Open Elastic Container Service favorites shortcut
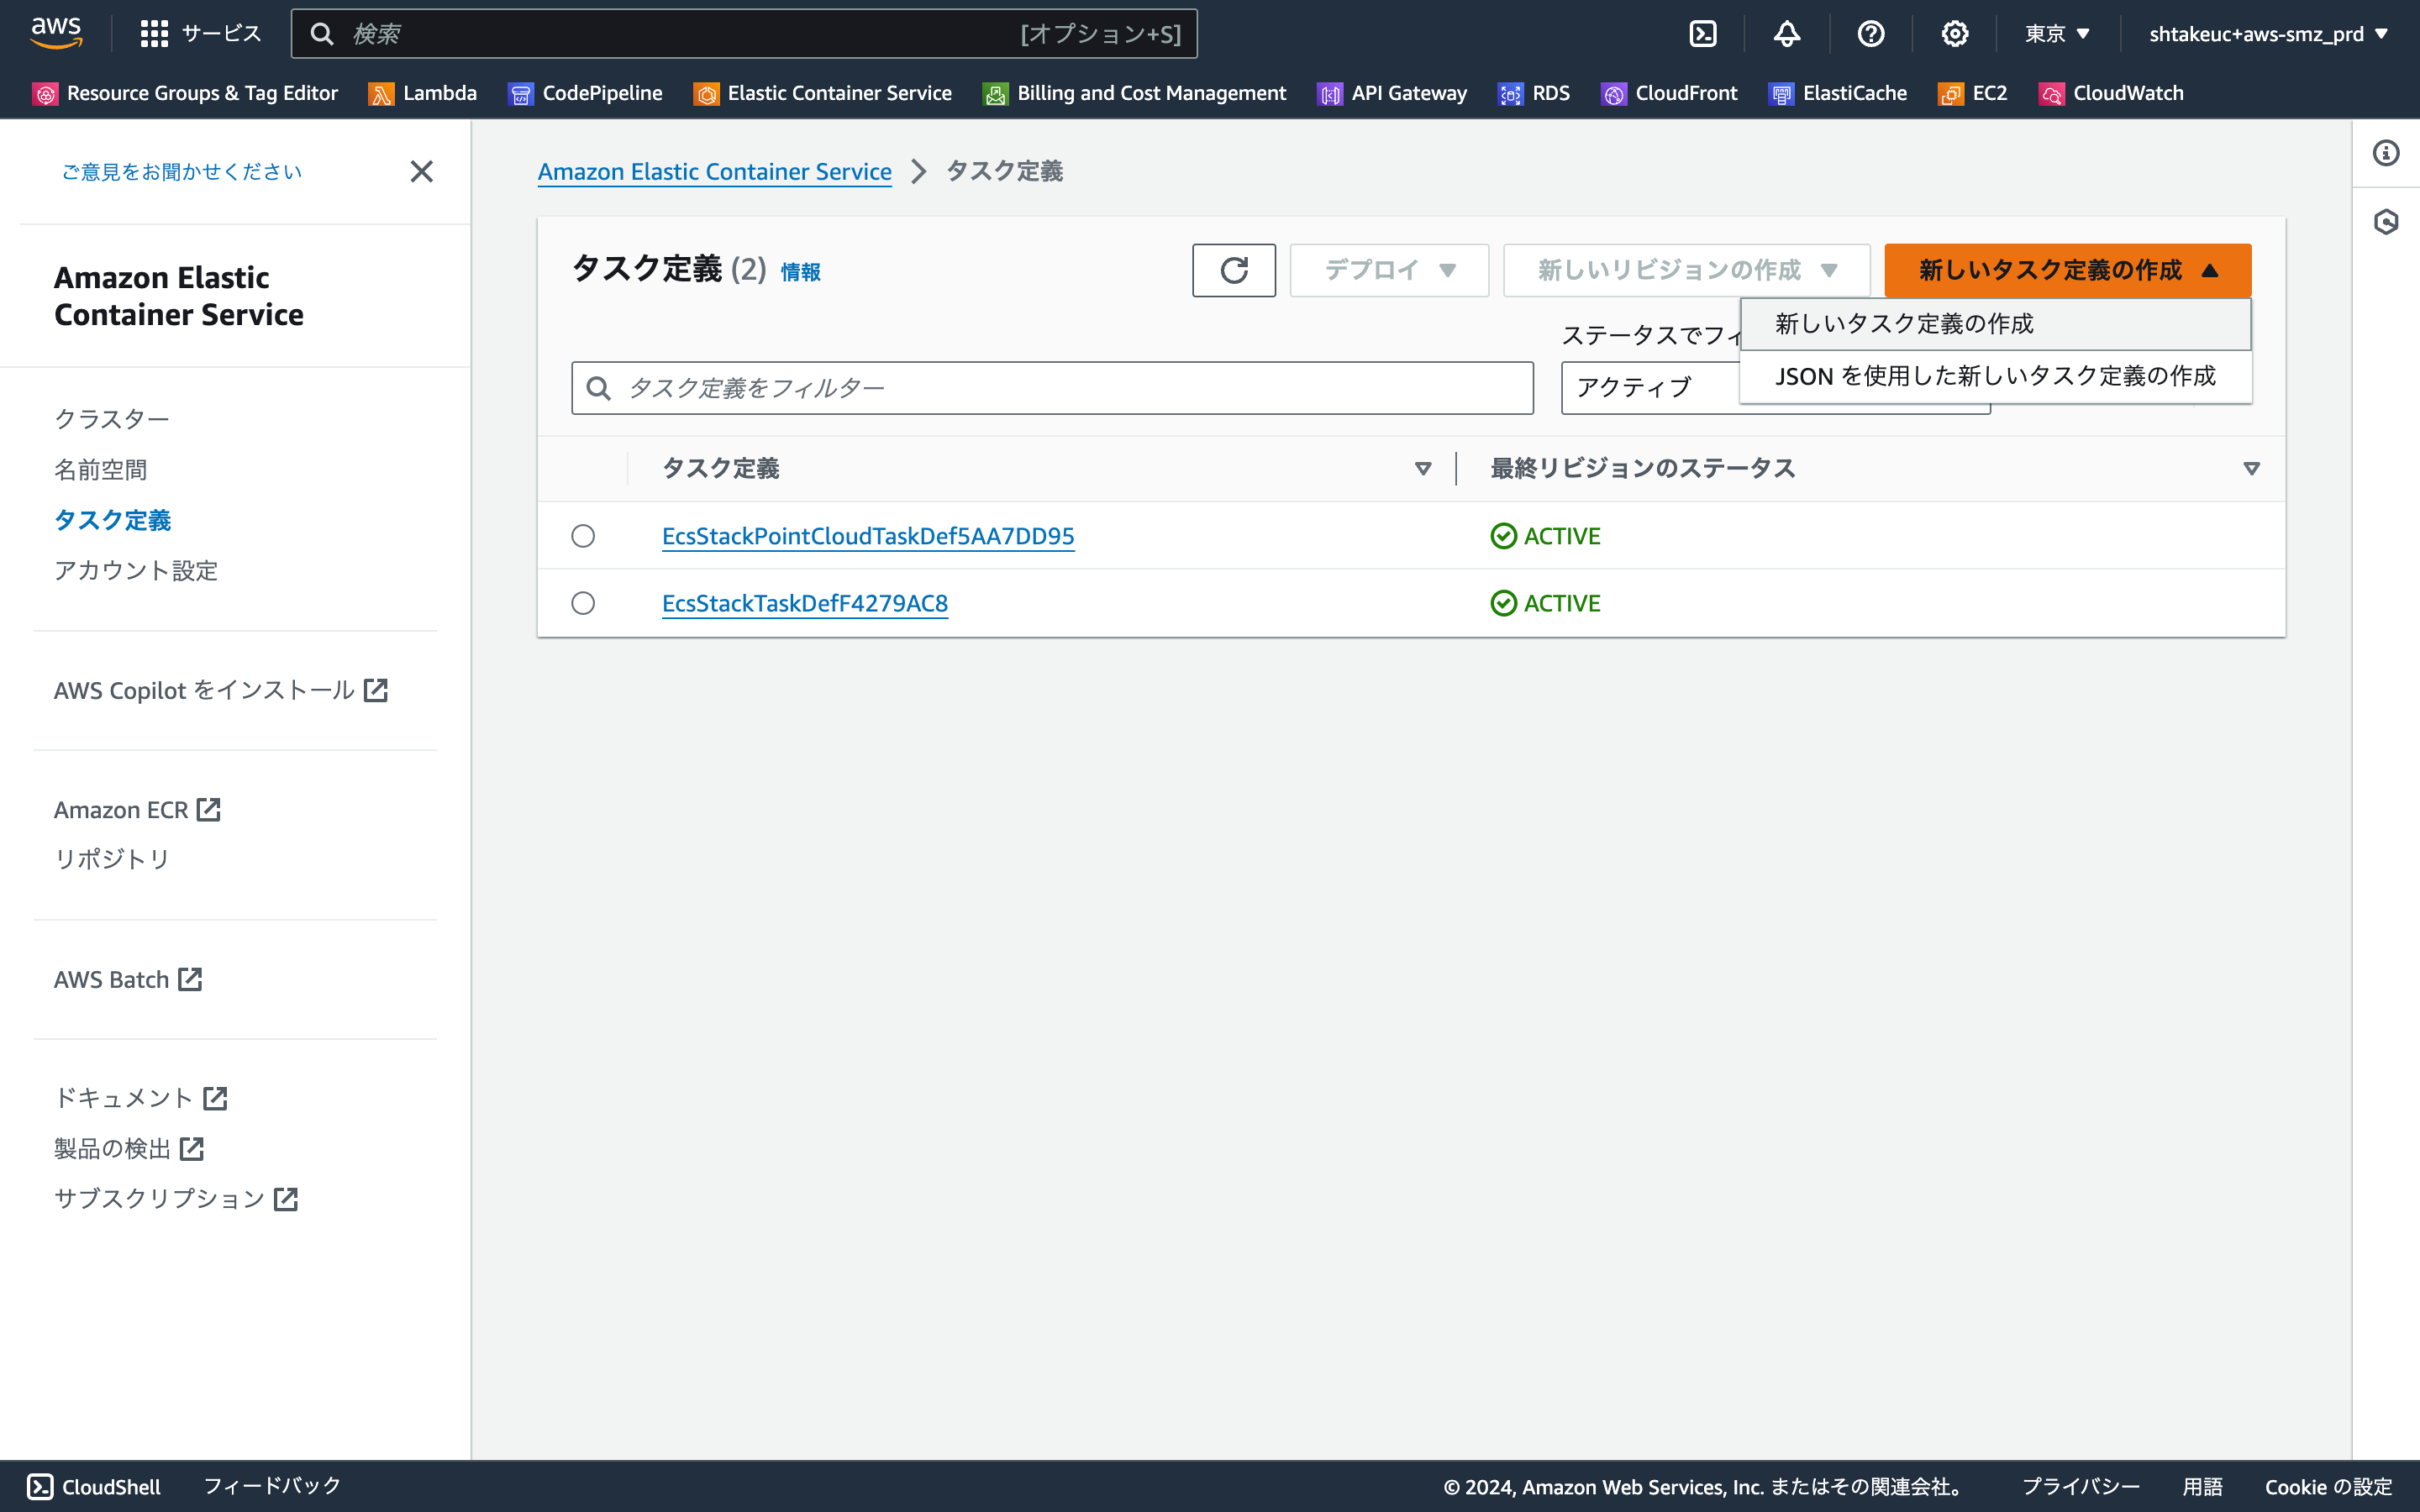Screen dimensions: 2420x1512 (x=823, y=93)
